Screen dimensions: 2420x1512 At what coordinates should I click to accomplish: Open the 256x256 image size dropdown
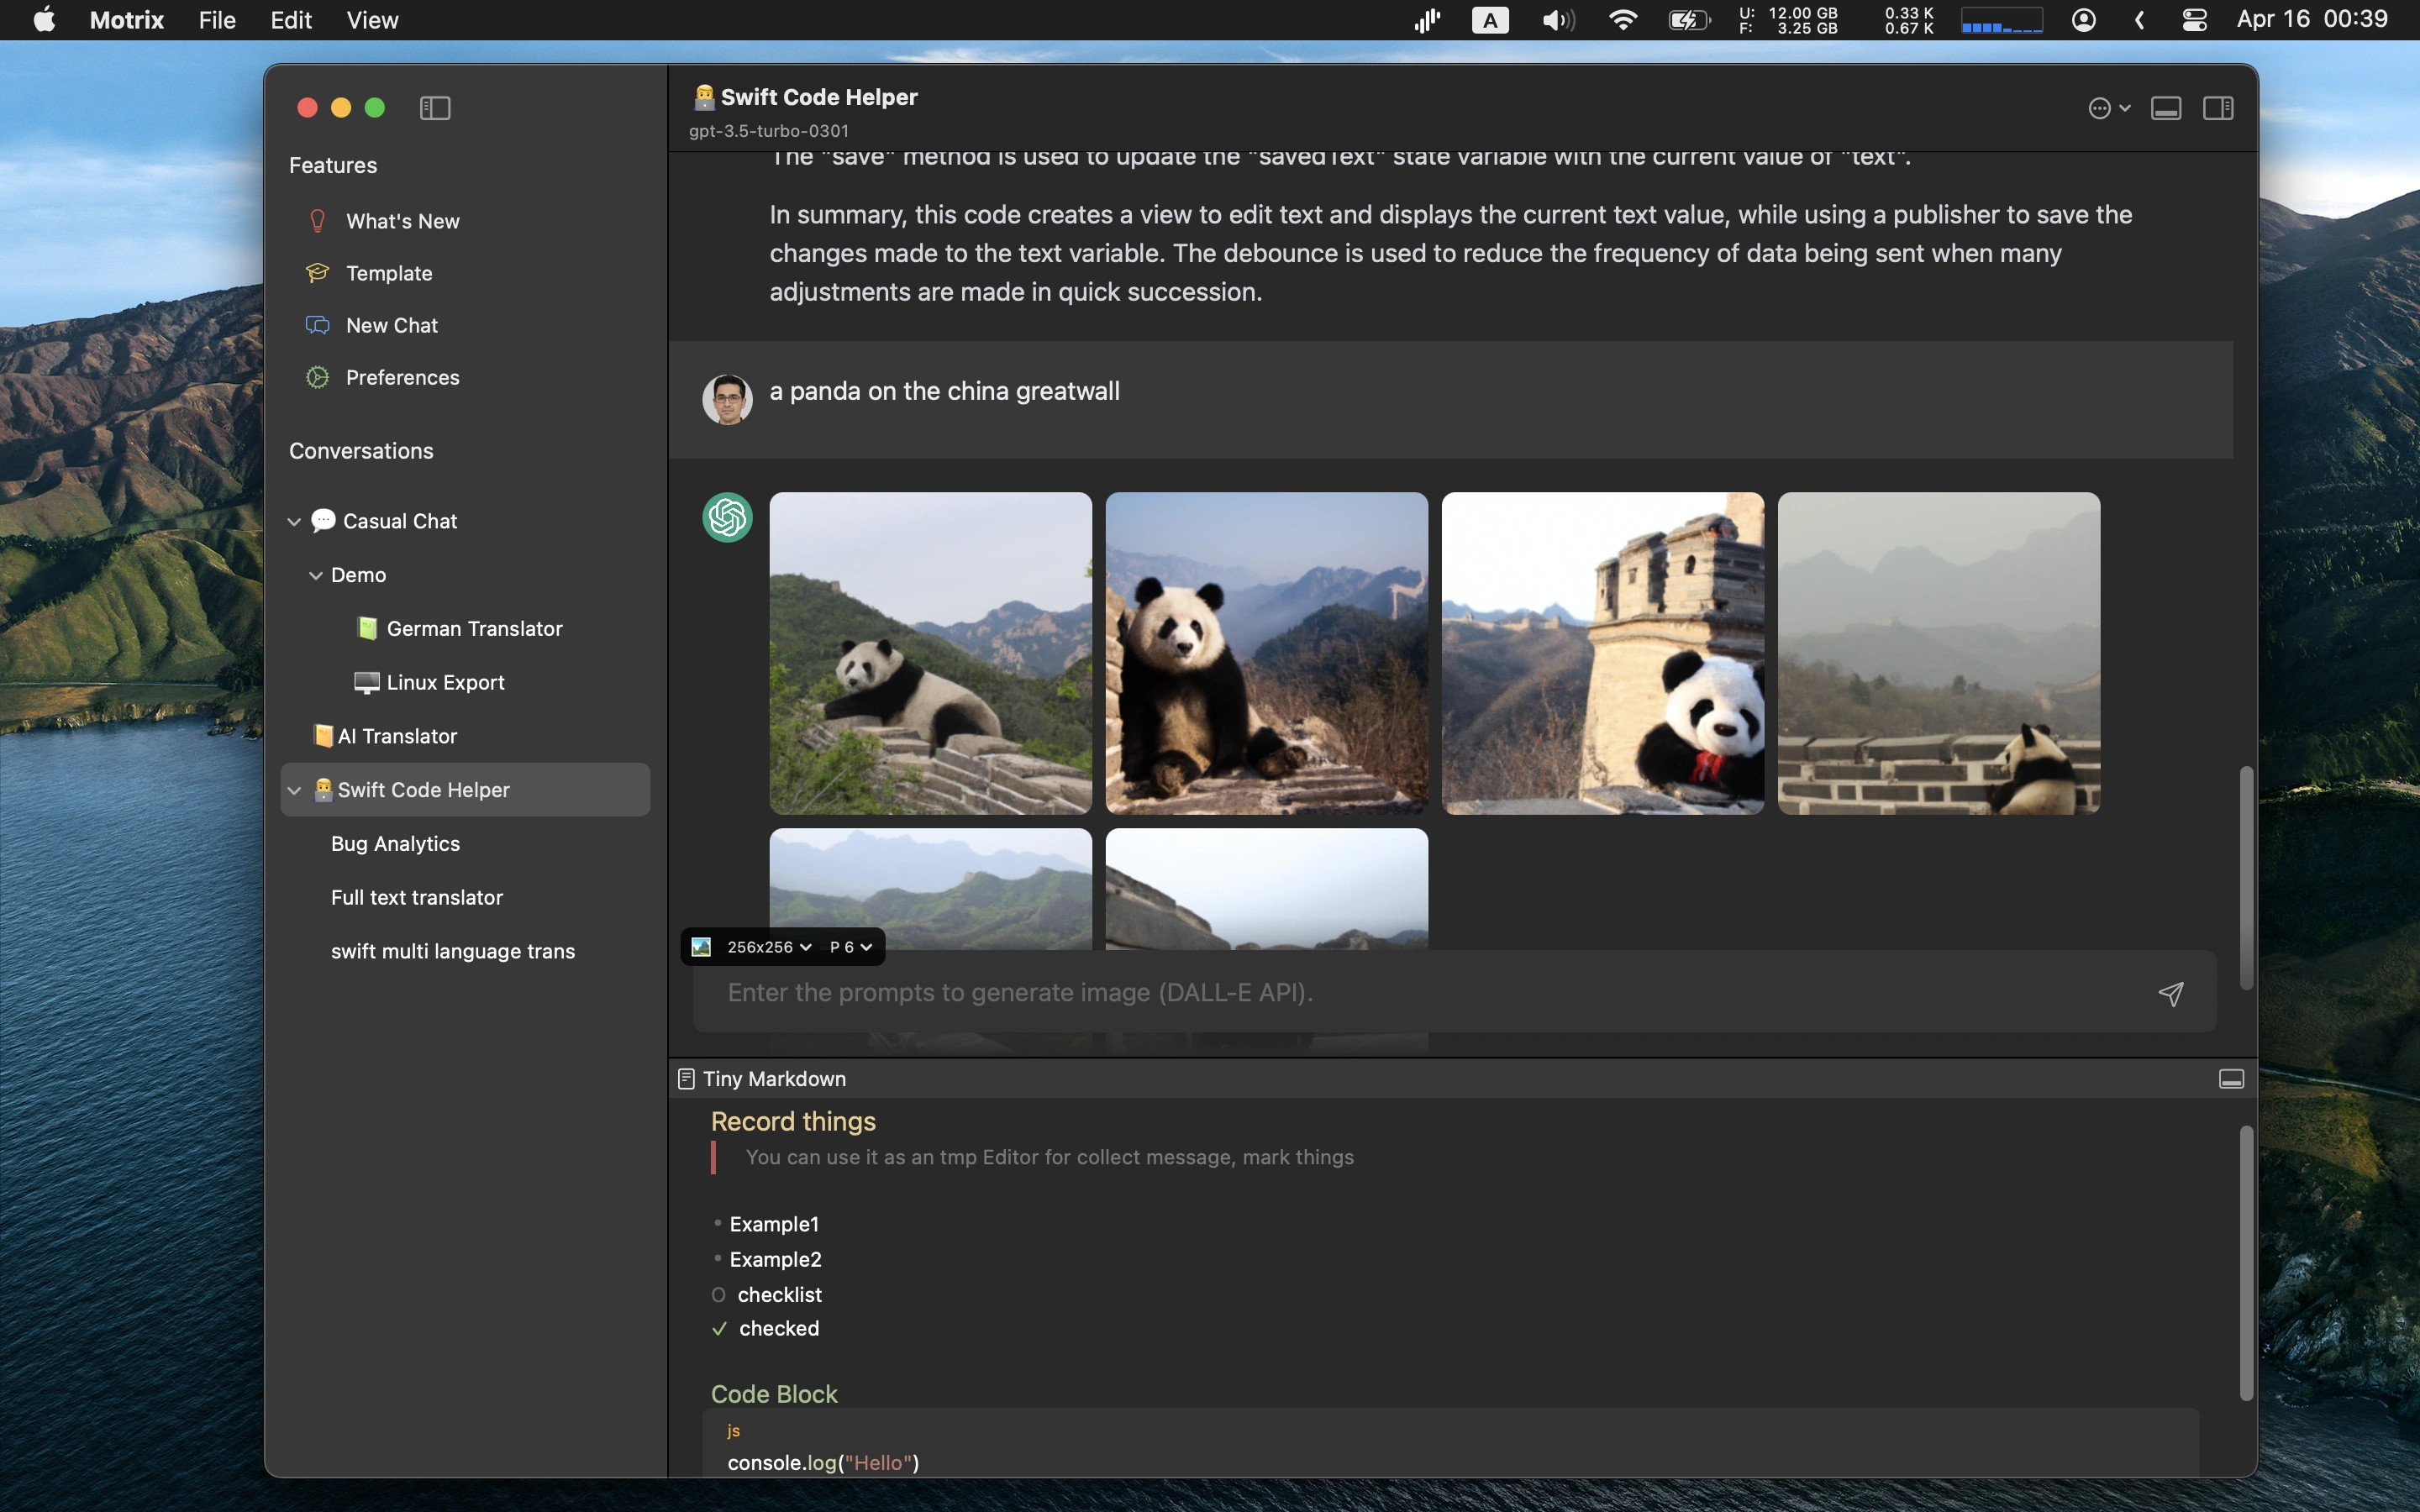point(768,947)
